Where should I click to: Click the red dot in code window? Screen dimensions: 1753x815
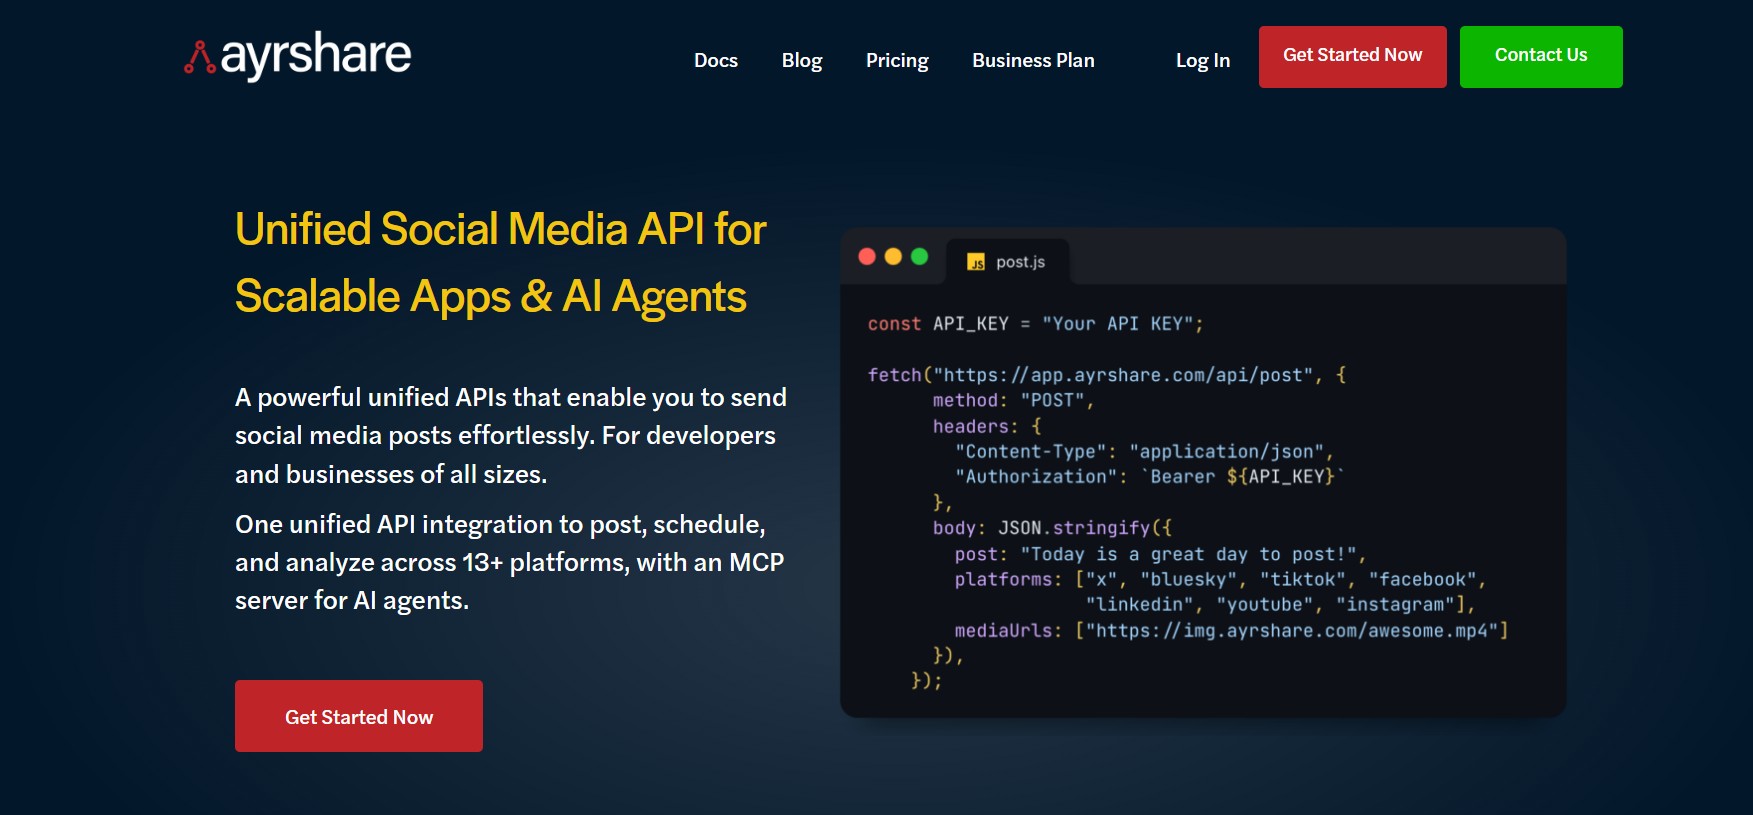point(867,257)
